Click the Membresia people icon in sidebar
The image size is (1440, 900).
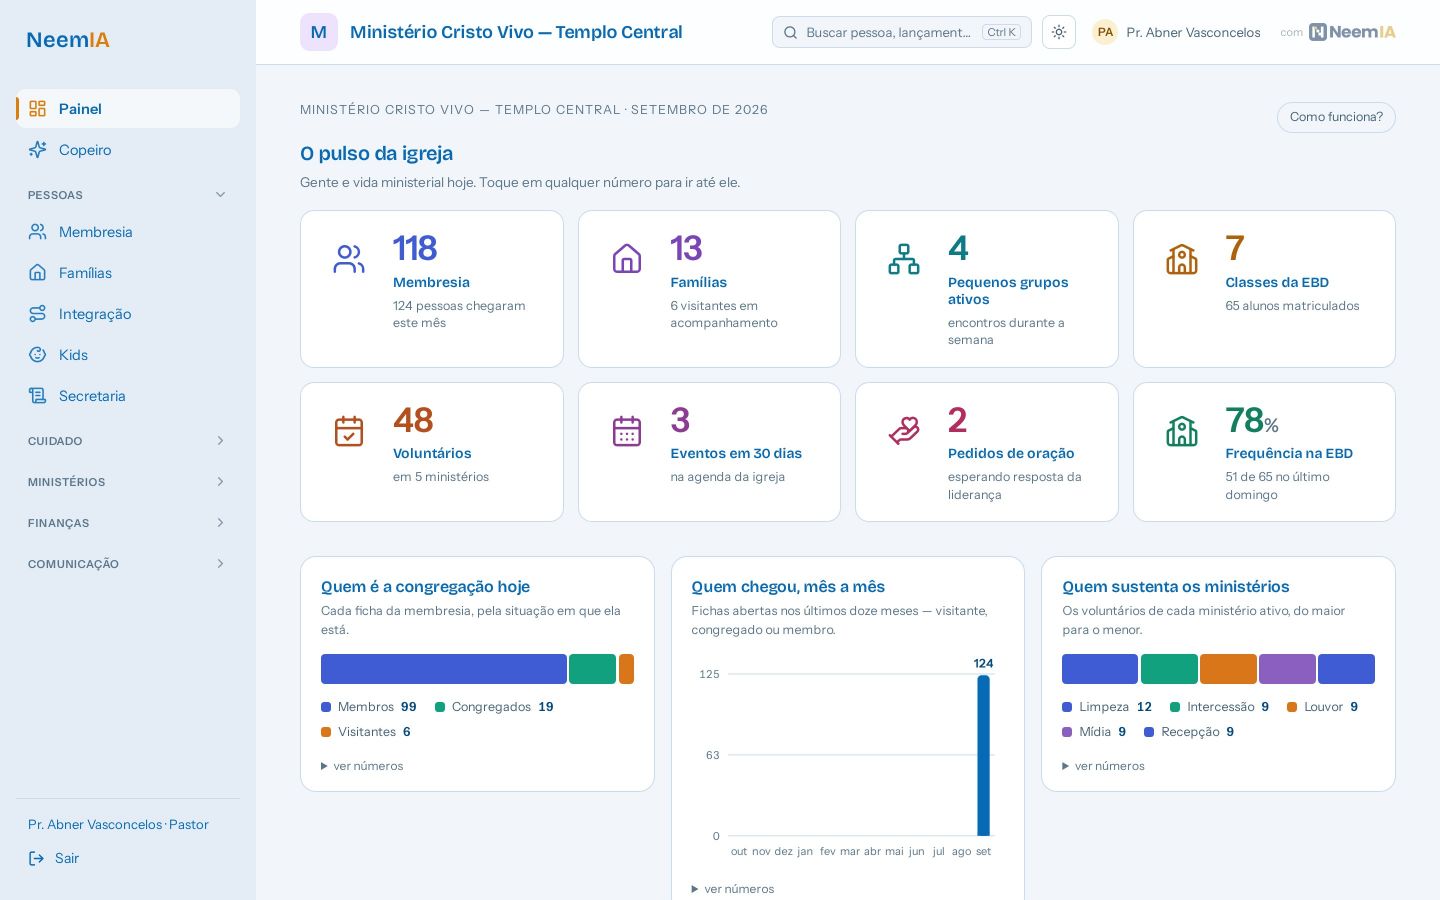pyautogui.click(x=37, y=232)
